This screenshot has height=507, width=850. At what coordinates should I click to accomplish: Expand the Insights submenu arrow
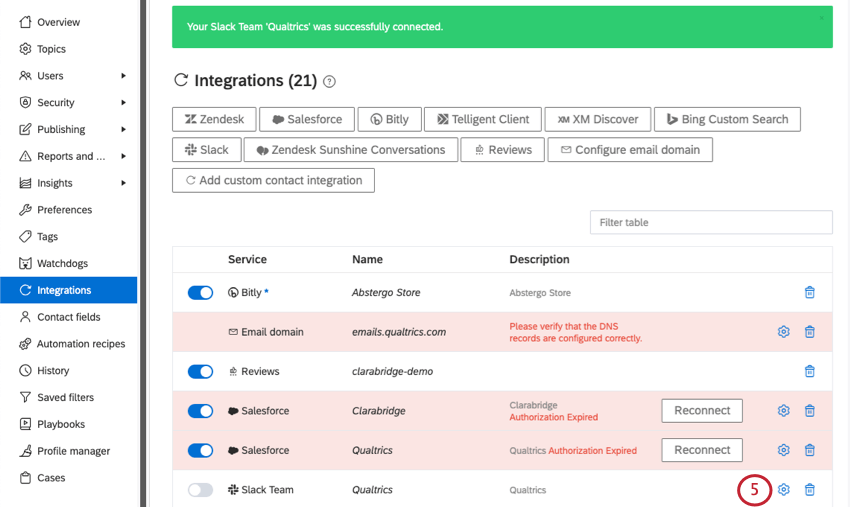click(x=124, y=183)
